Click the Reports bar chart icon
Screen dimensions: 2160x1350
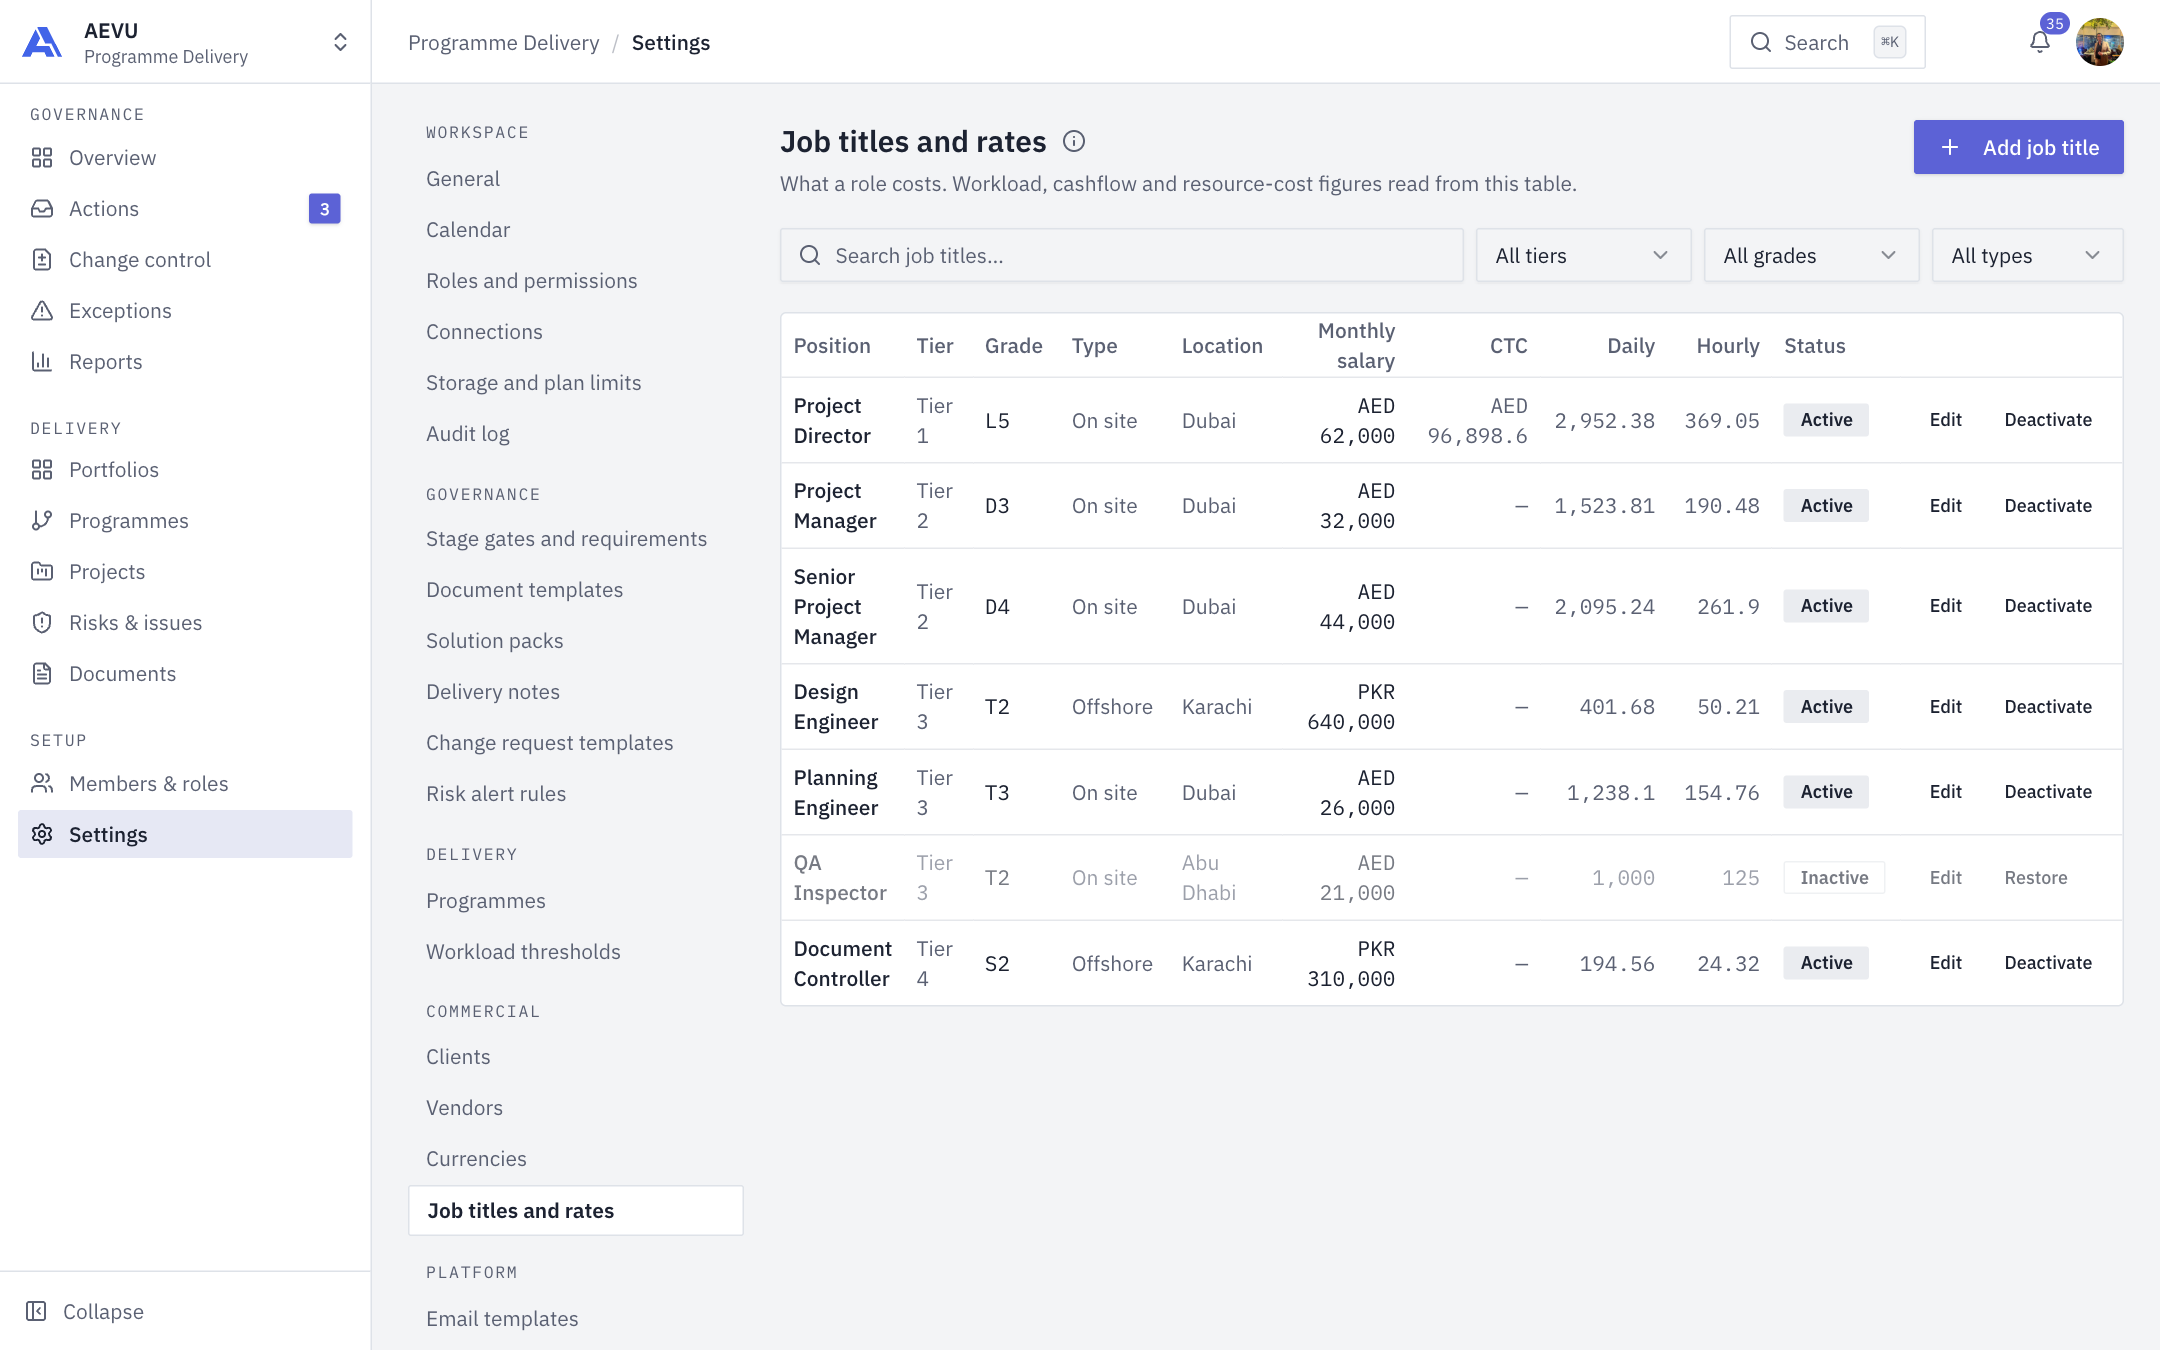point(42,362)
